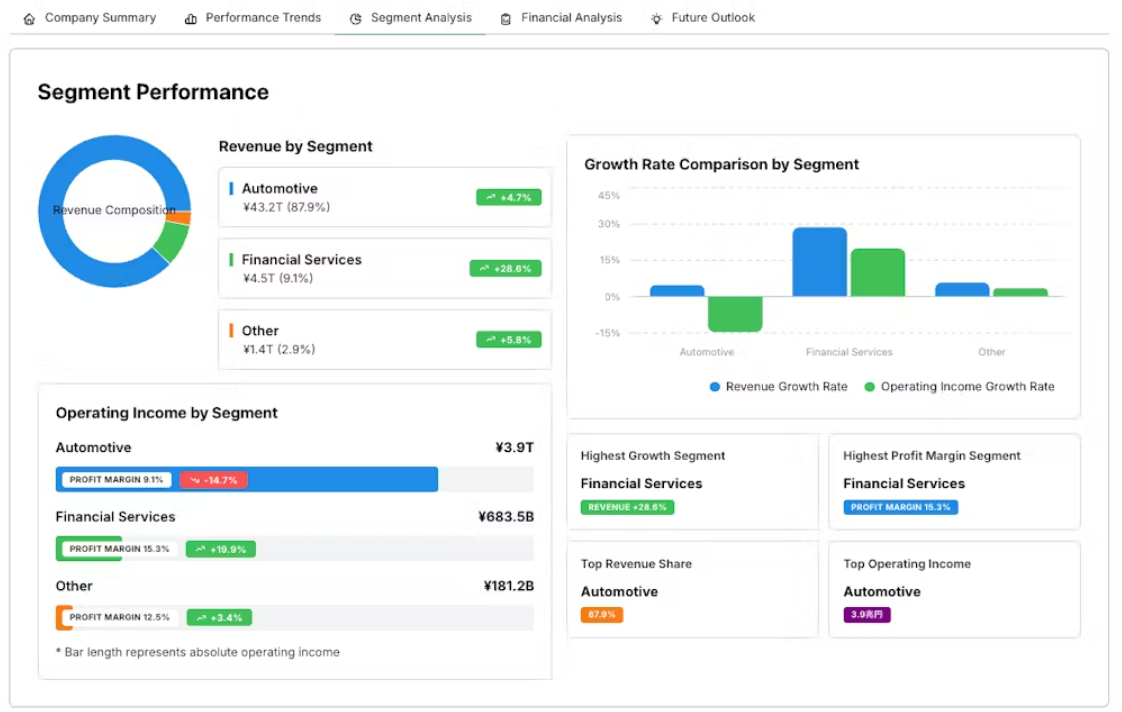Toggle Operating Income Growth Rate legend item
This screenshot has height=712, width=1122.
coord(959,387)
